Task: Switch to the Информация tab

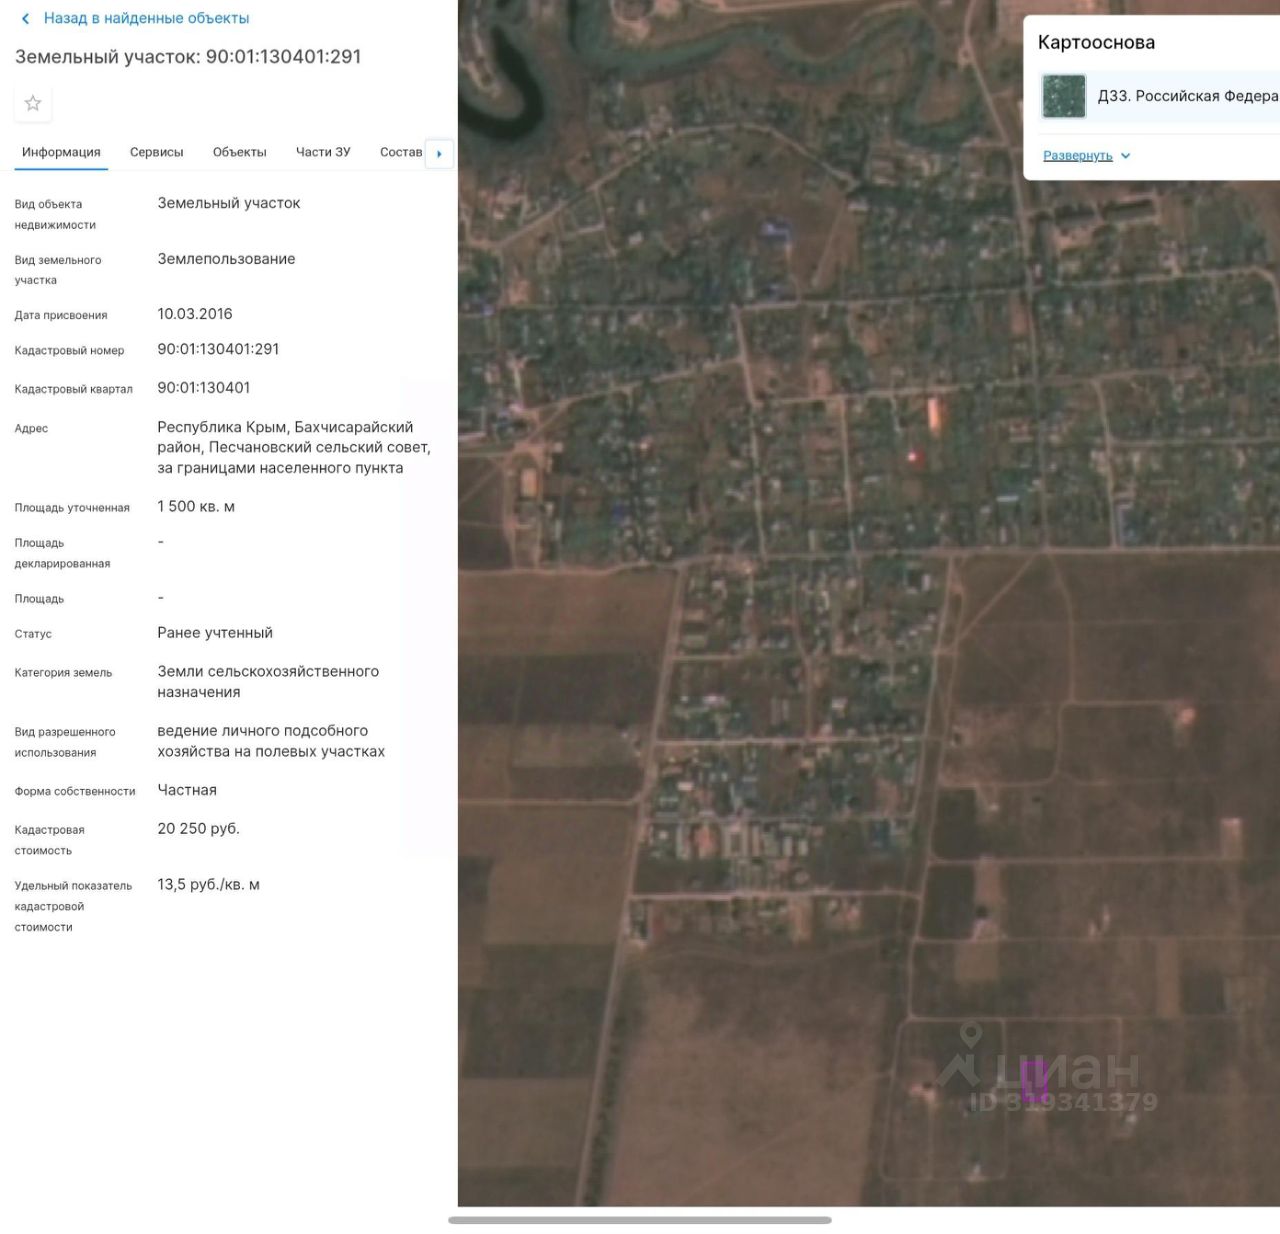Action: (61, 152)
